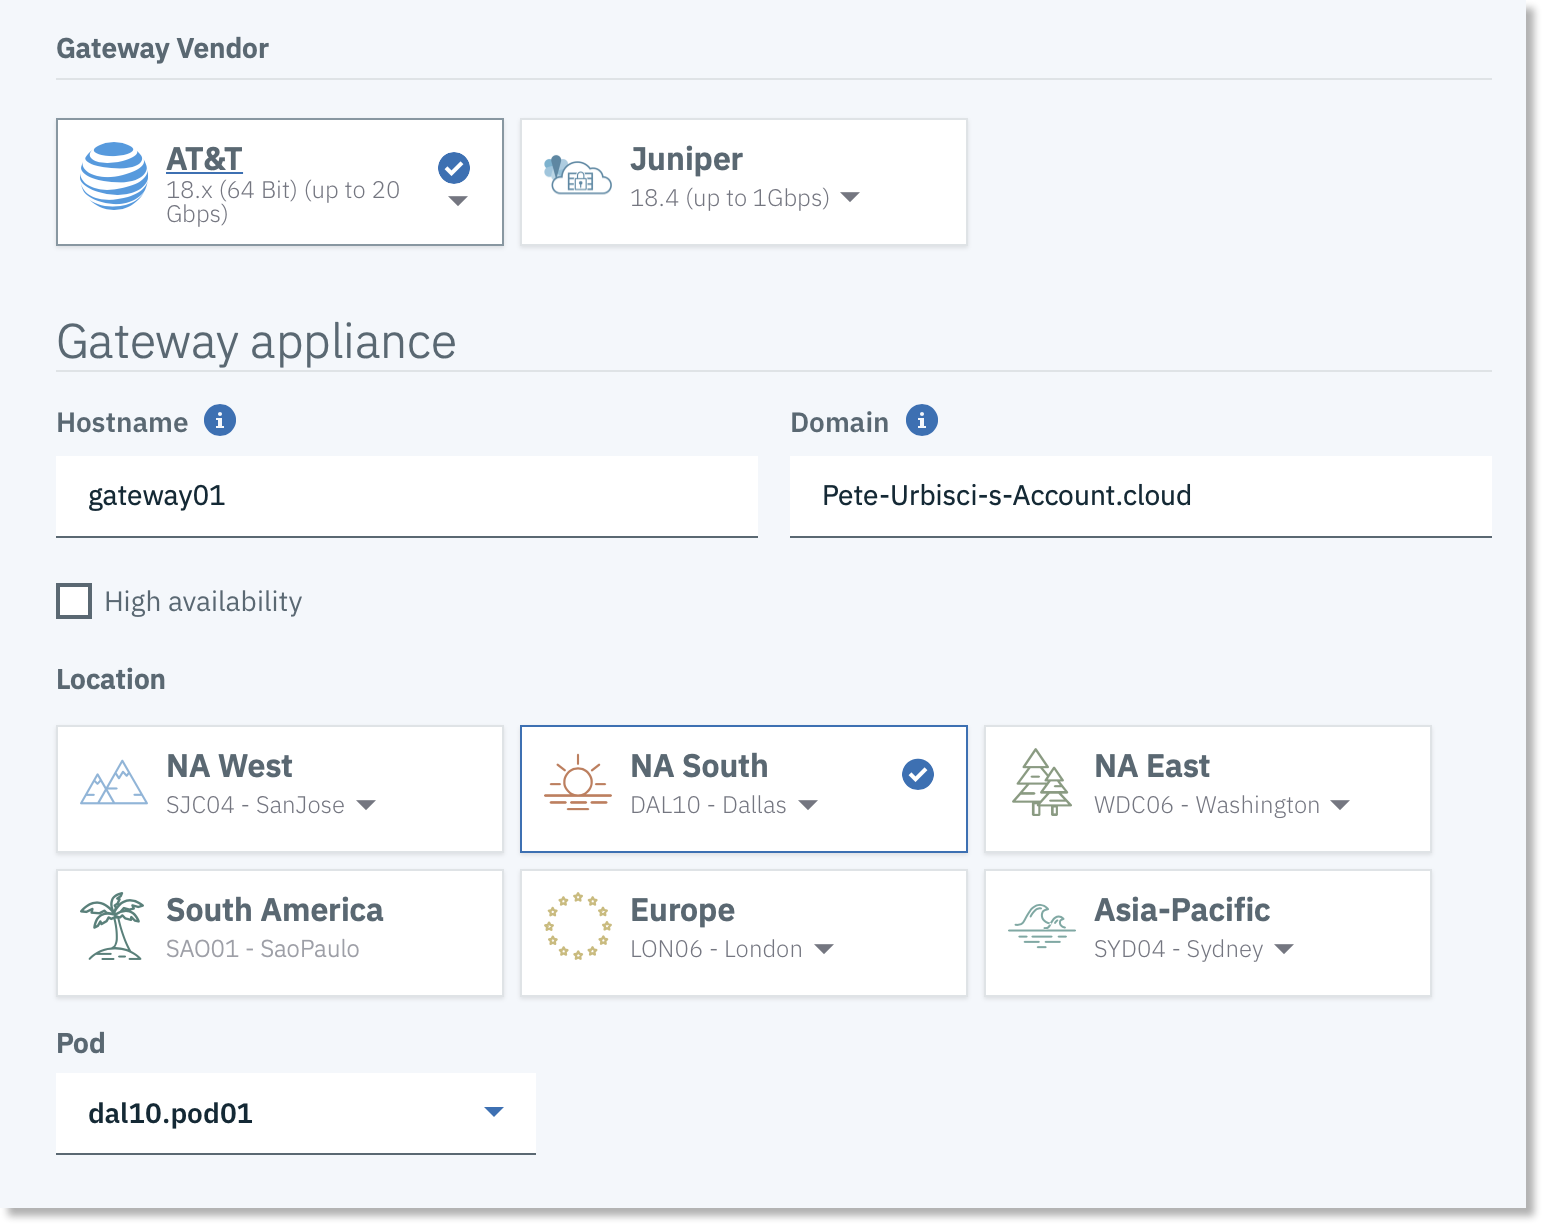
Task: Click the NA East pine trees icon
Action: 1042,782
